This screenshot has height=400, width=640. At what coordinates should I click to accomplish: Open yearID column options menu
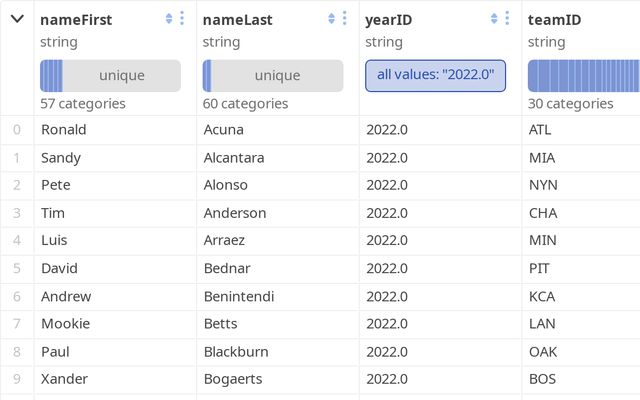(x=507, y=19)
